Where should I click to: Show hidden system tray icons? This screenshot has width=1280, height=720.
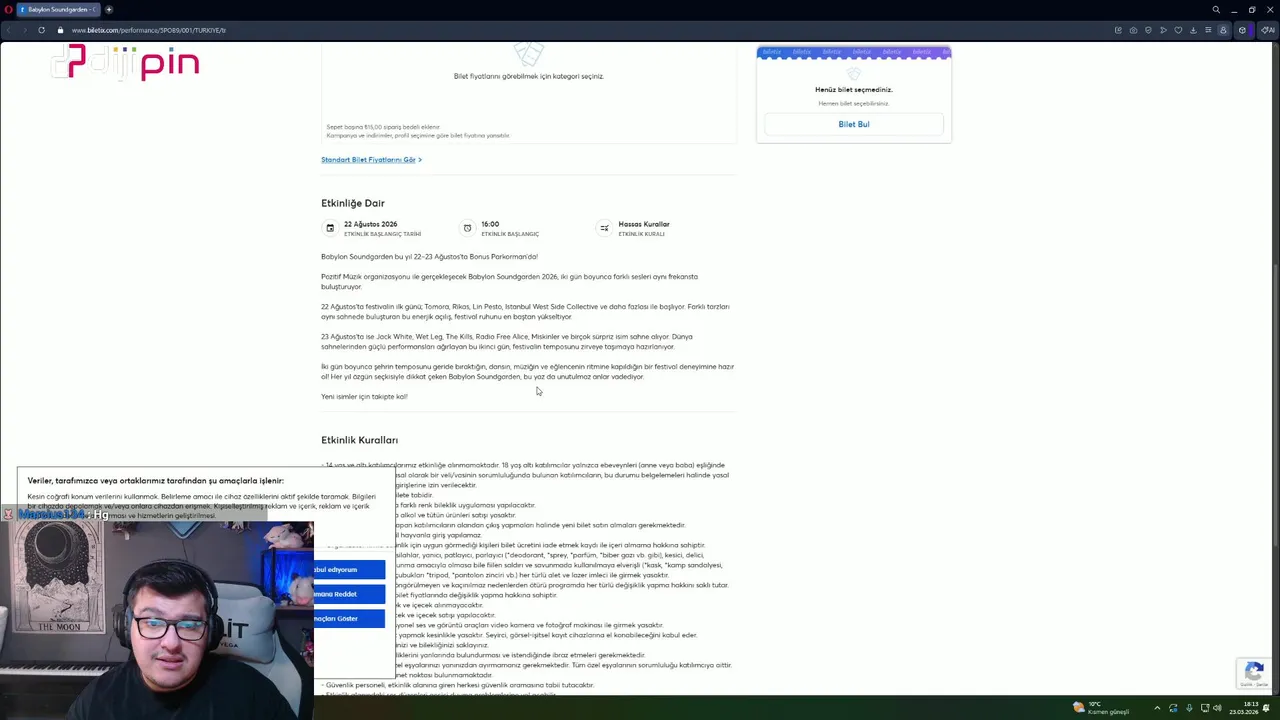point(1157,708)
